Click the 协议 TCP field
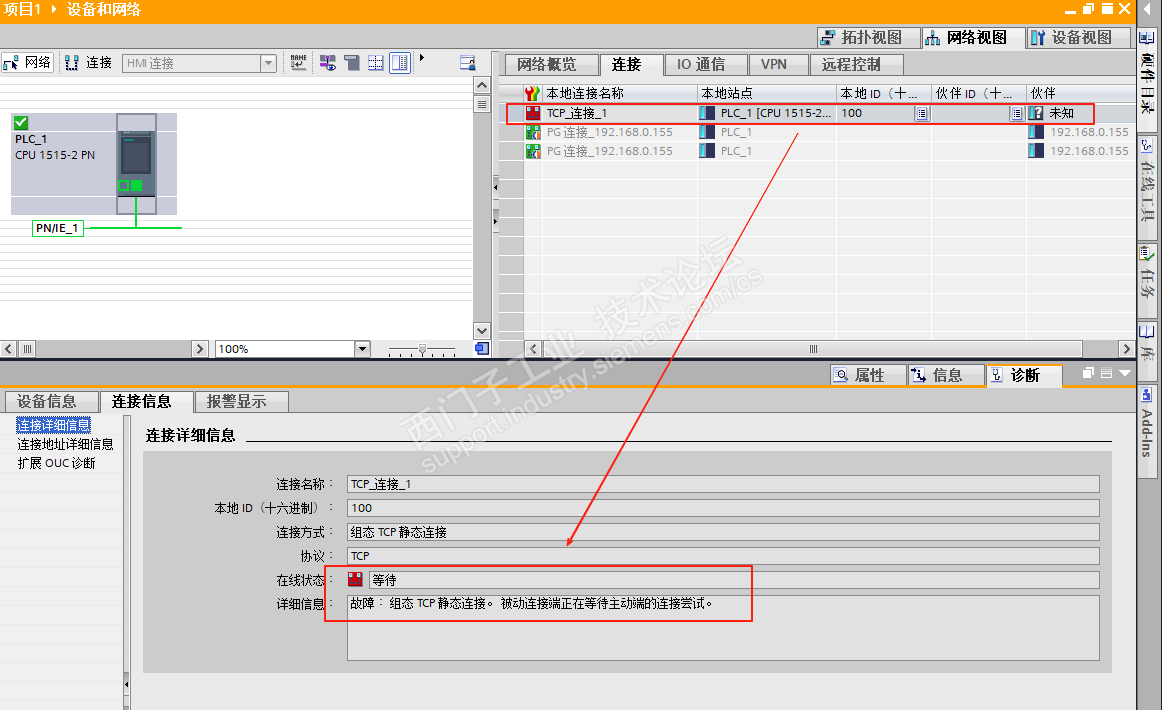 point(723,556)
